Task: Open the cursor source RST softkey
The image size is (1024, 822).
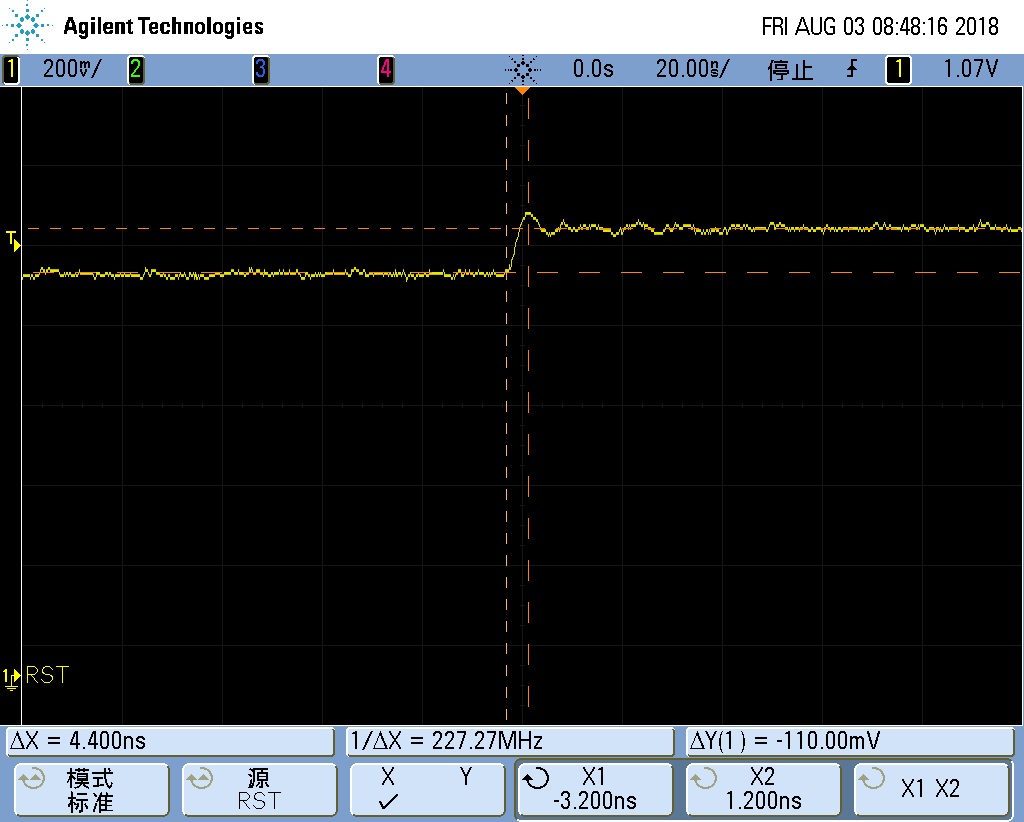Action: 259,789
